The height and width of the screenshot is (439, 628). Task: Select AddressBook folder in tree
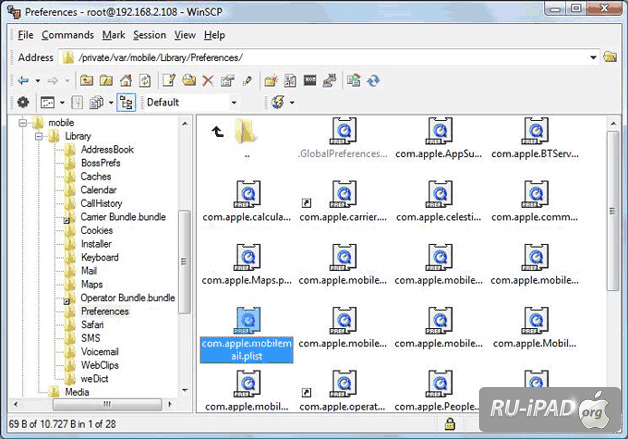pos(107,150)
